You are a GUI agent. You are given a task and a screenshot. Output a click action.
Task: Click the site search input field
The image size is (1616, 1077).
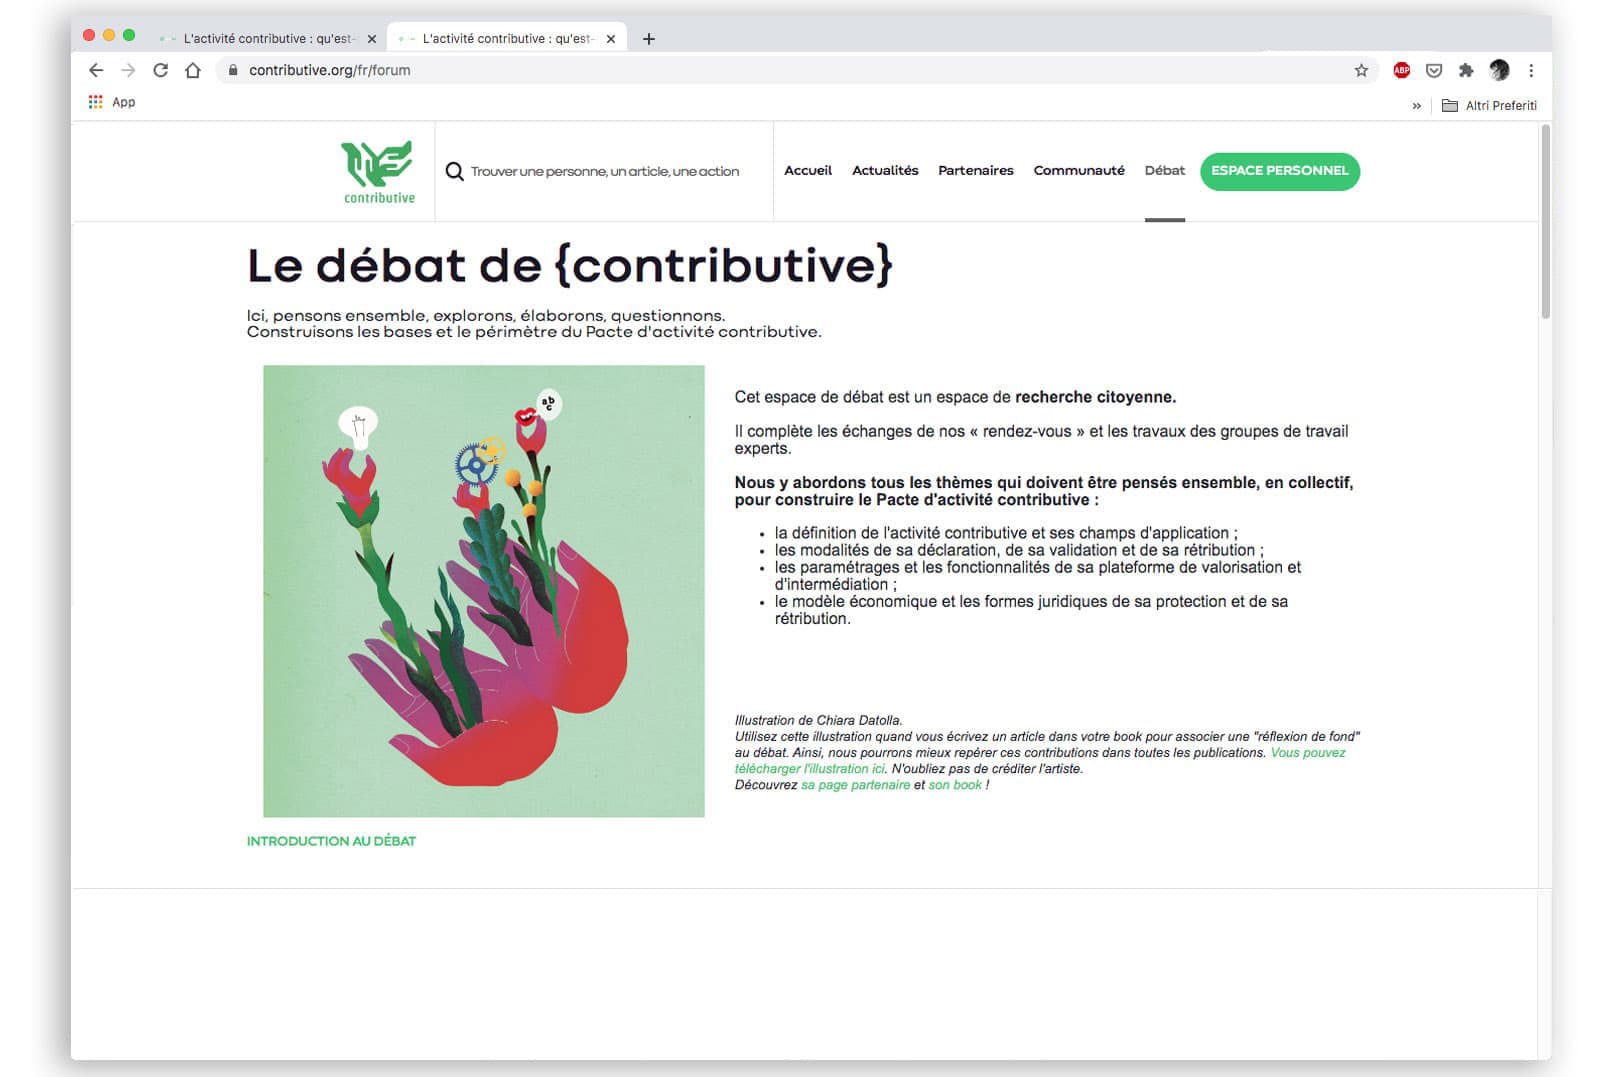(x=605, y=171)
